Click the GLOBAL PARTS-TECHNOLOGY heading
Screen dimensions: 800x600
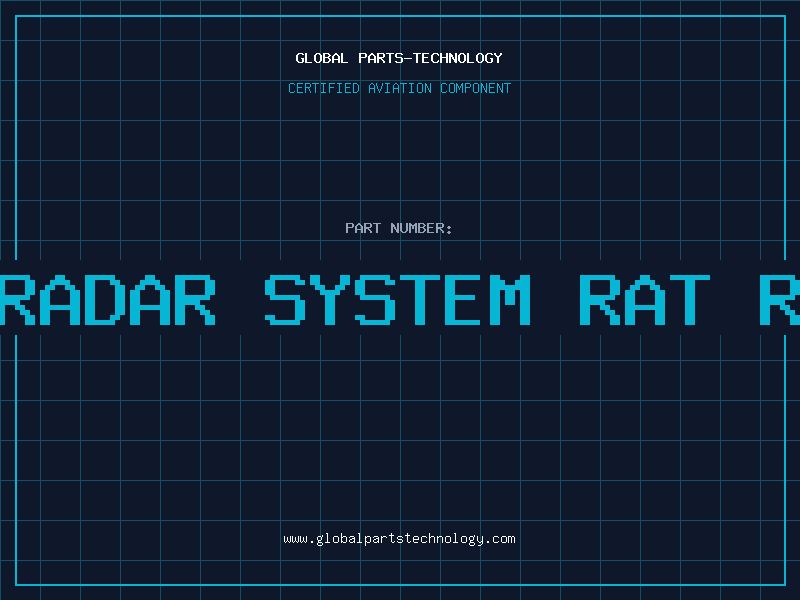(399, 58)
